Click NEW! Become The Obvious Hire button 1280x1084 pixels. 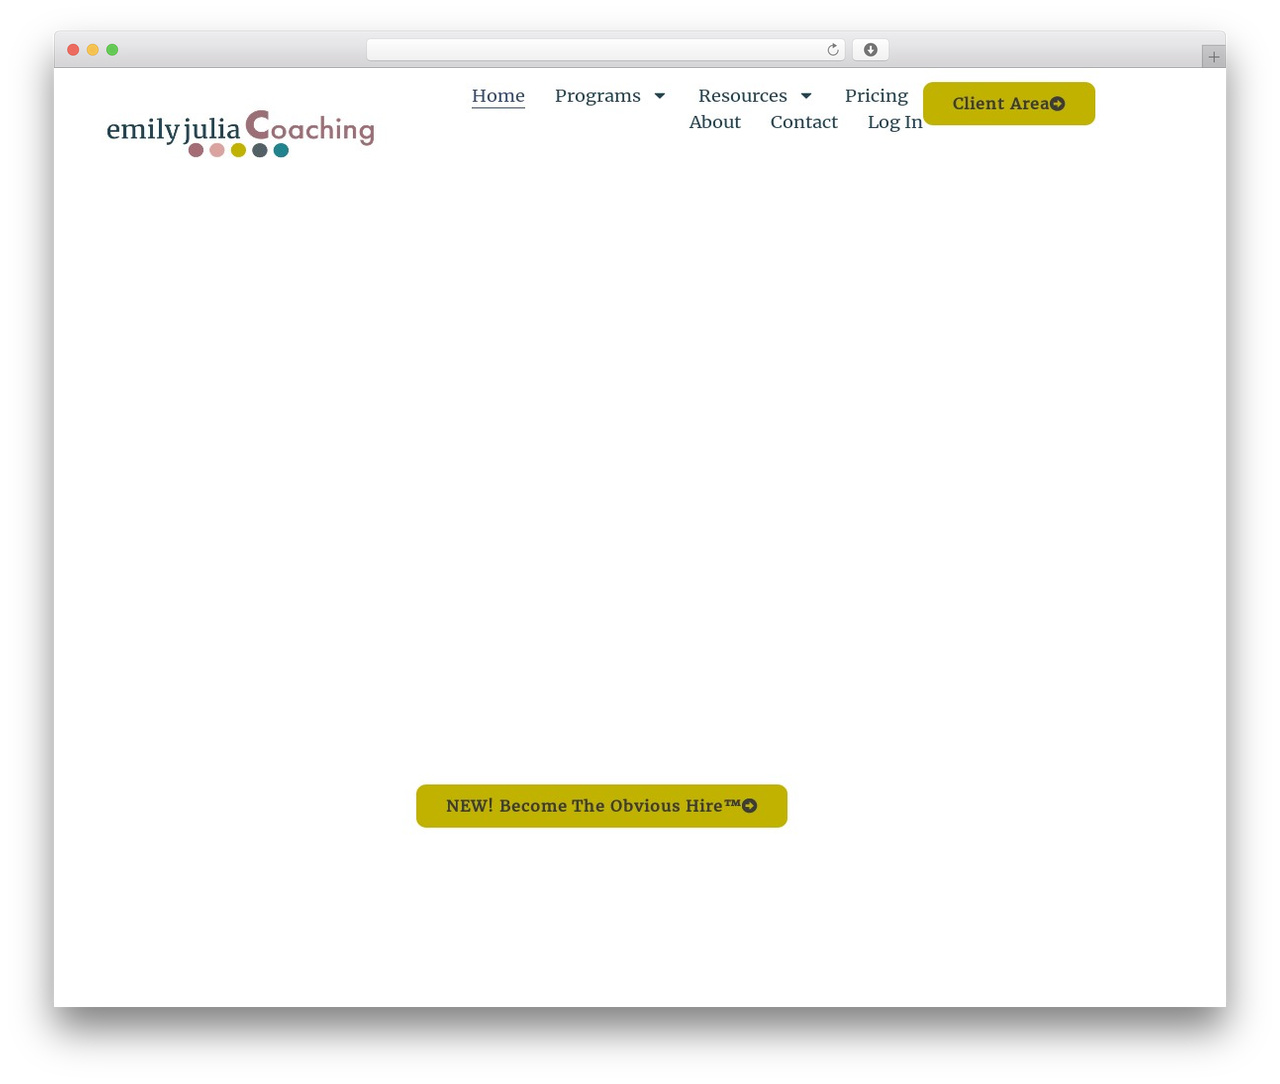pos(602,806)
